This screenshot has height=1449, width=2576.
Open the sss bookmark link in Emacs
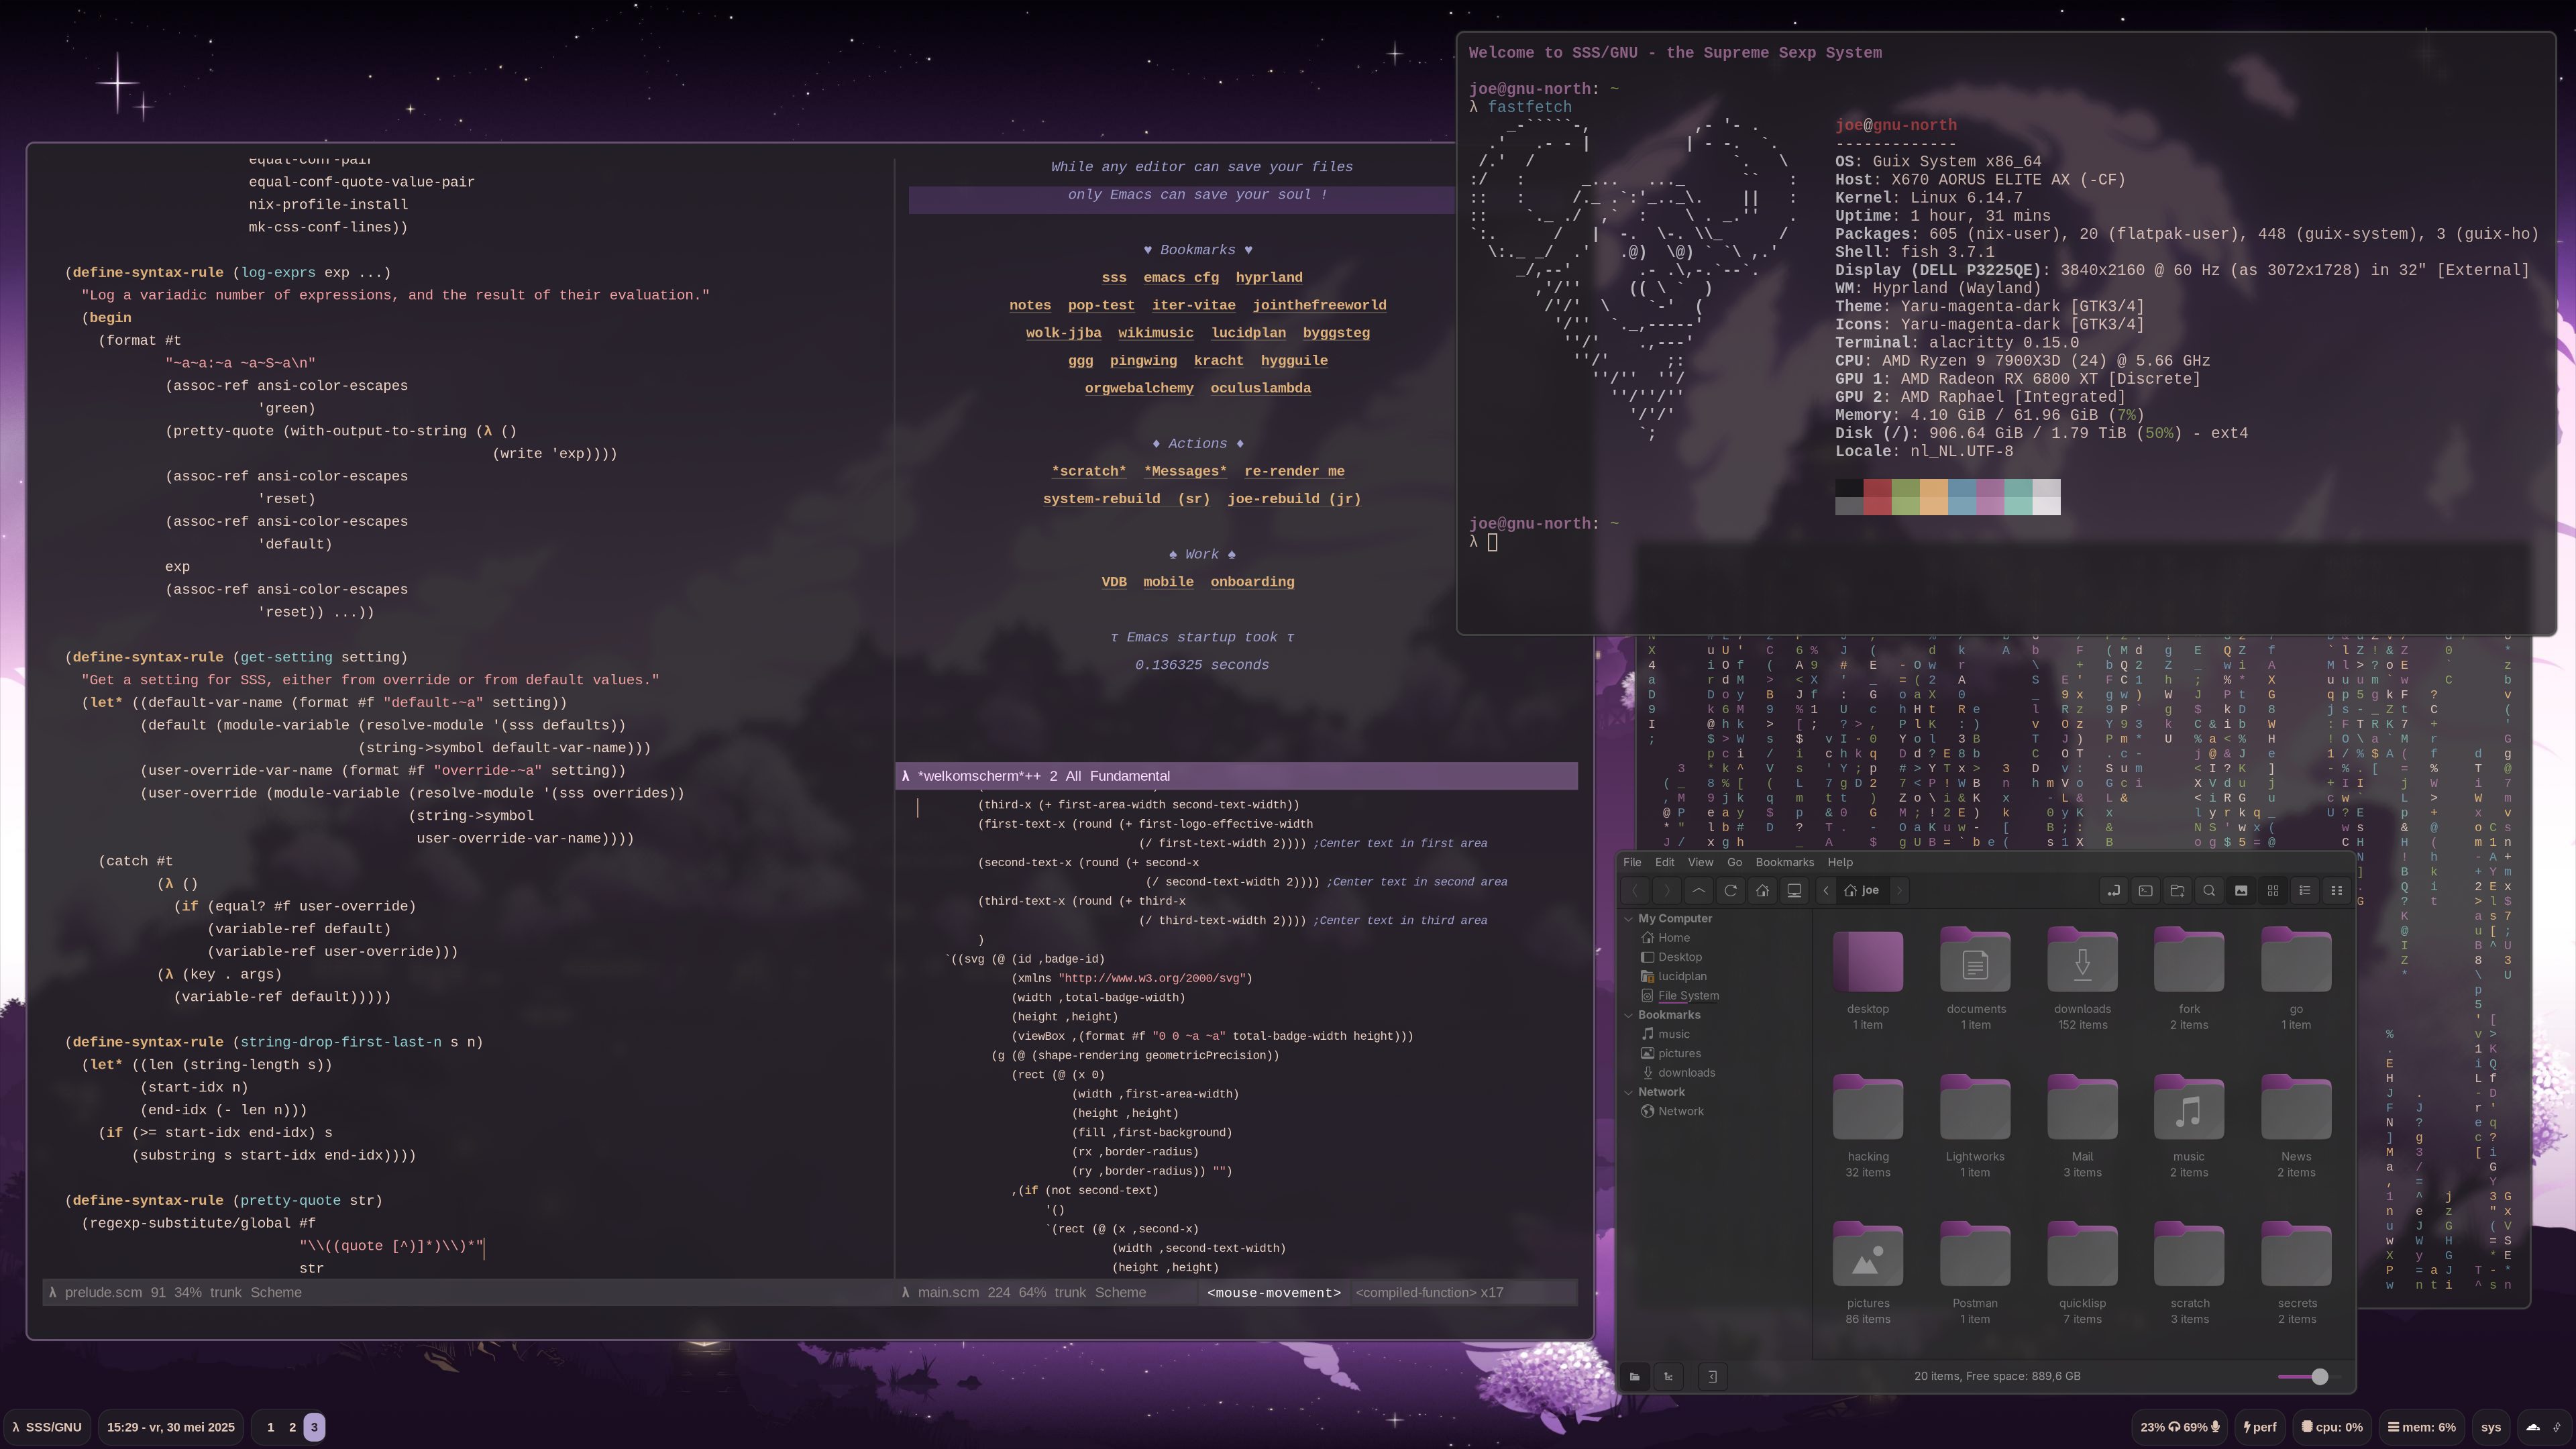(x=1114, y=277)
